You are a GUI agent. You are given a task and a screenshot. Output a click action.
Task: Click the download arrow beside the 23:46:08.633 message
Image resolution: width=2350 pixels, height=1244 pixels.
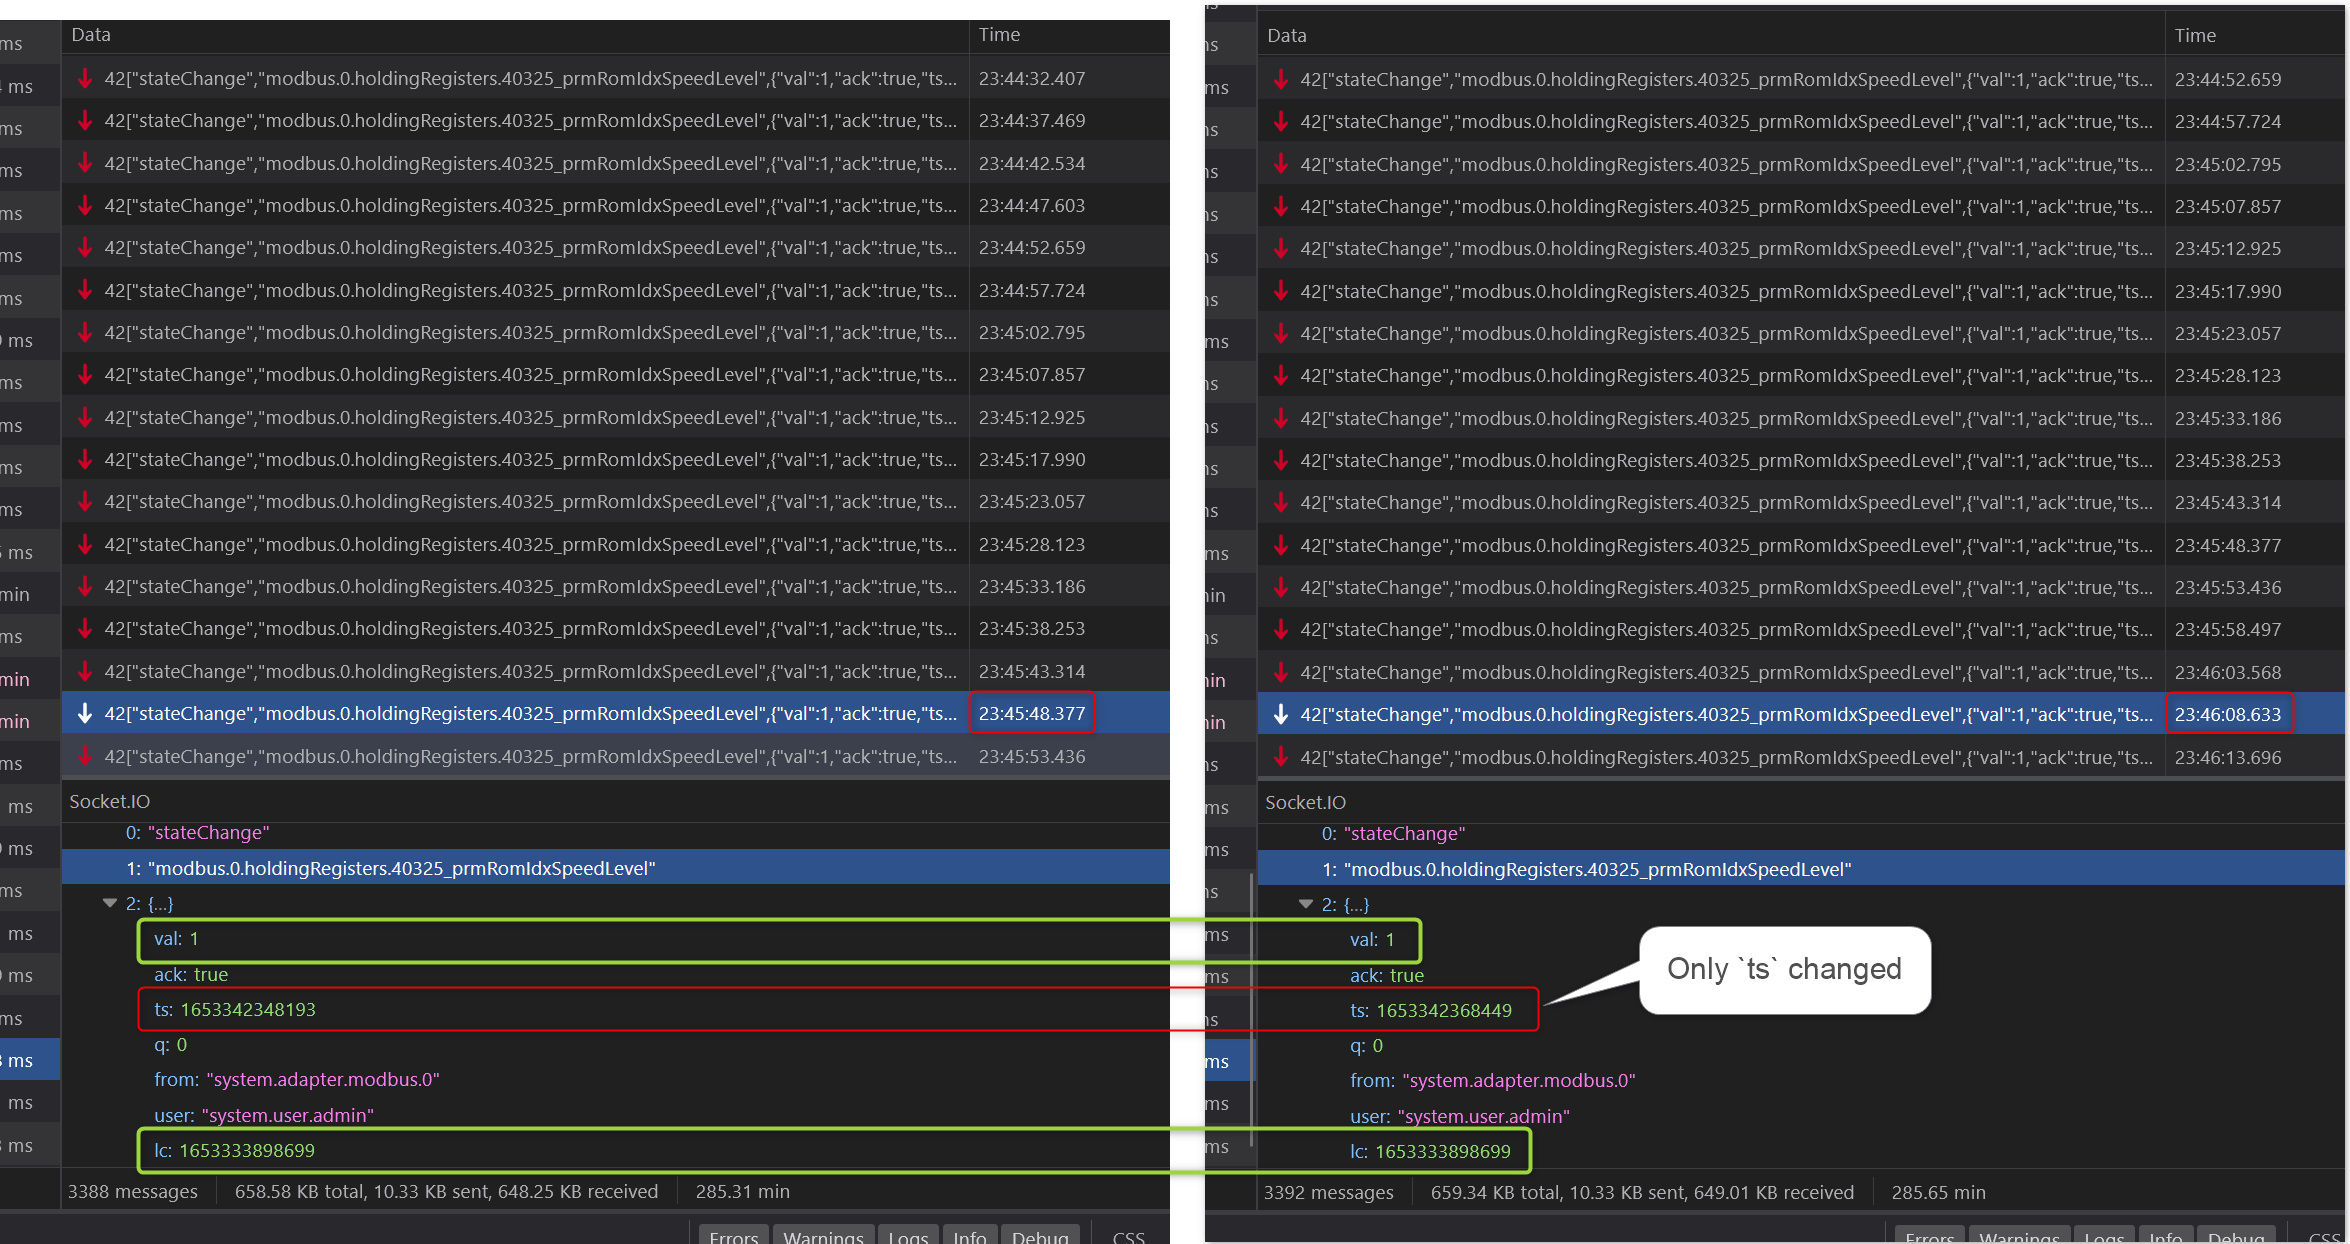click(1281, 712)
